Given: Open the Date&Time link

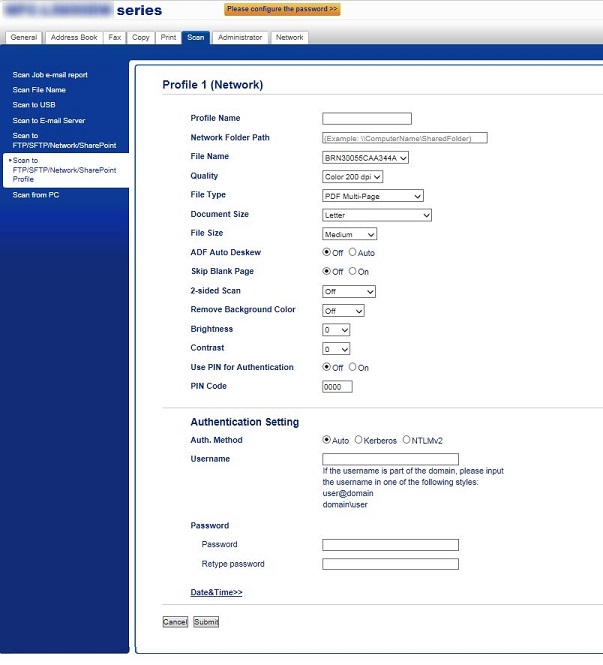Looking at the screenshot, I should (216, 593).
